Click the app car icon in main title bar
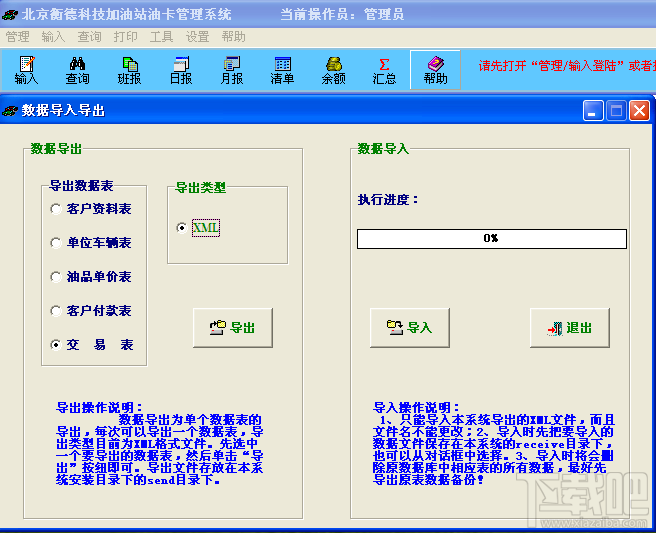This screenshot has width=656, height=533. click(x=10, y=15)
